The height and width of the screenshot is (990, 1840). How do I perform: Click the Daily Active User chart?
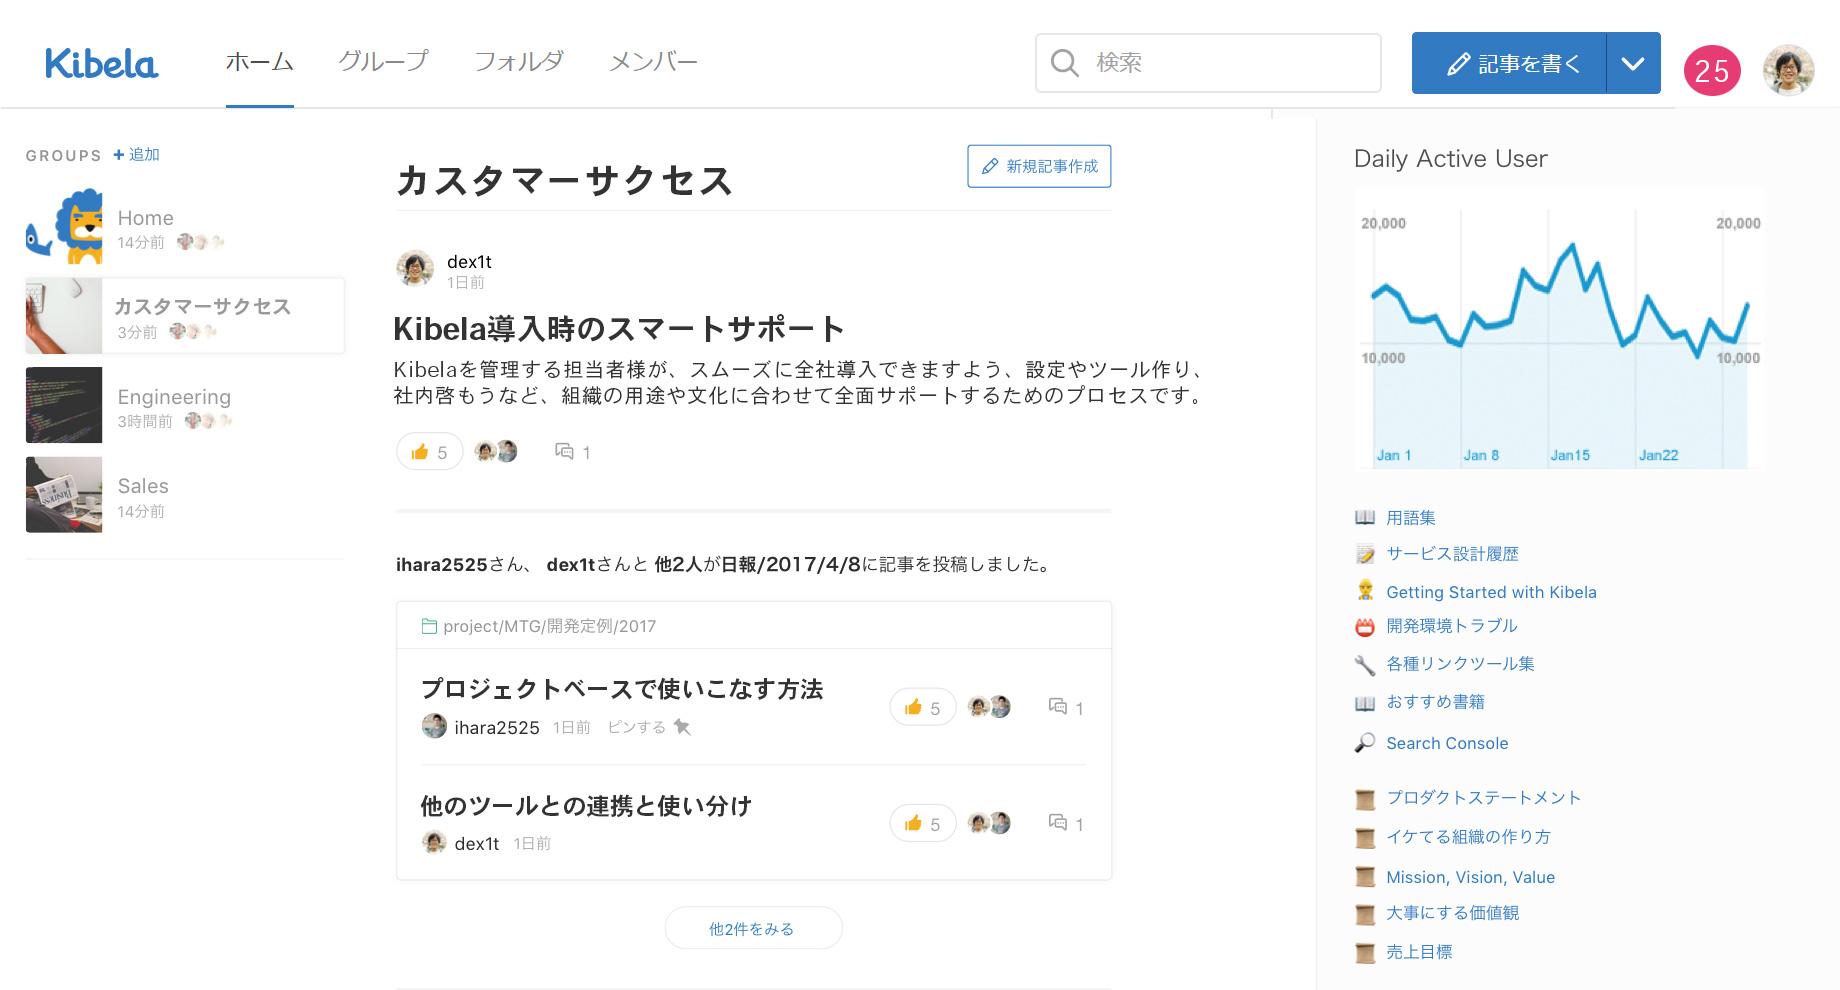pos(1559,329)
